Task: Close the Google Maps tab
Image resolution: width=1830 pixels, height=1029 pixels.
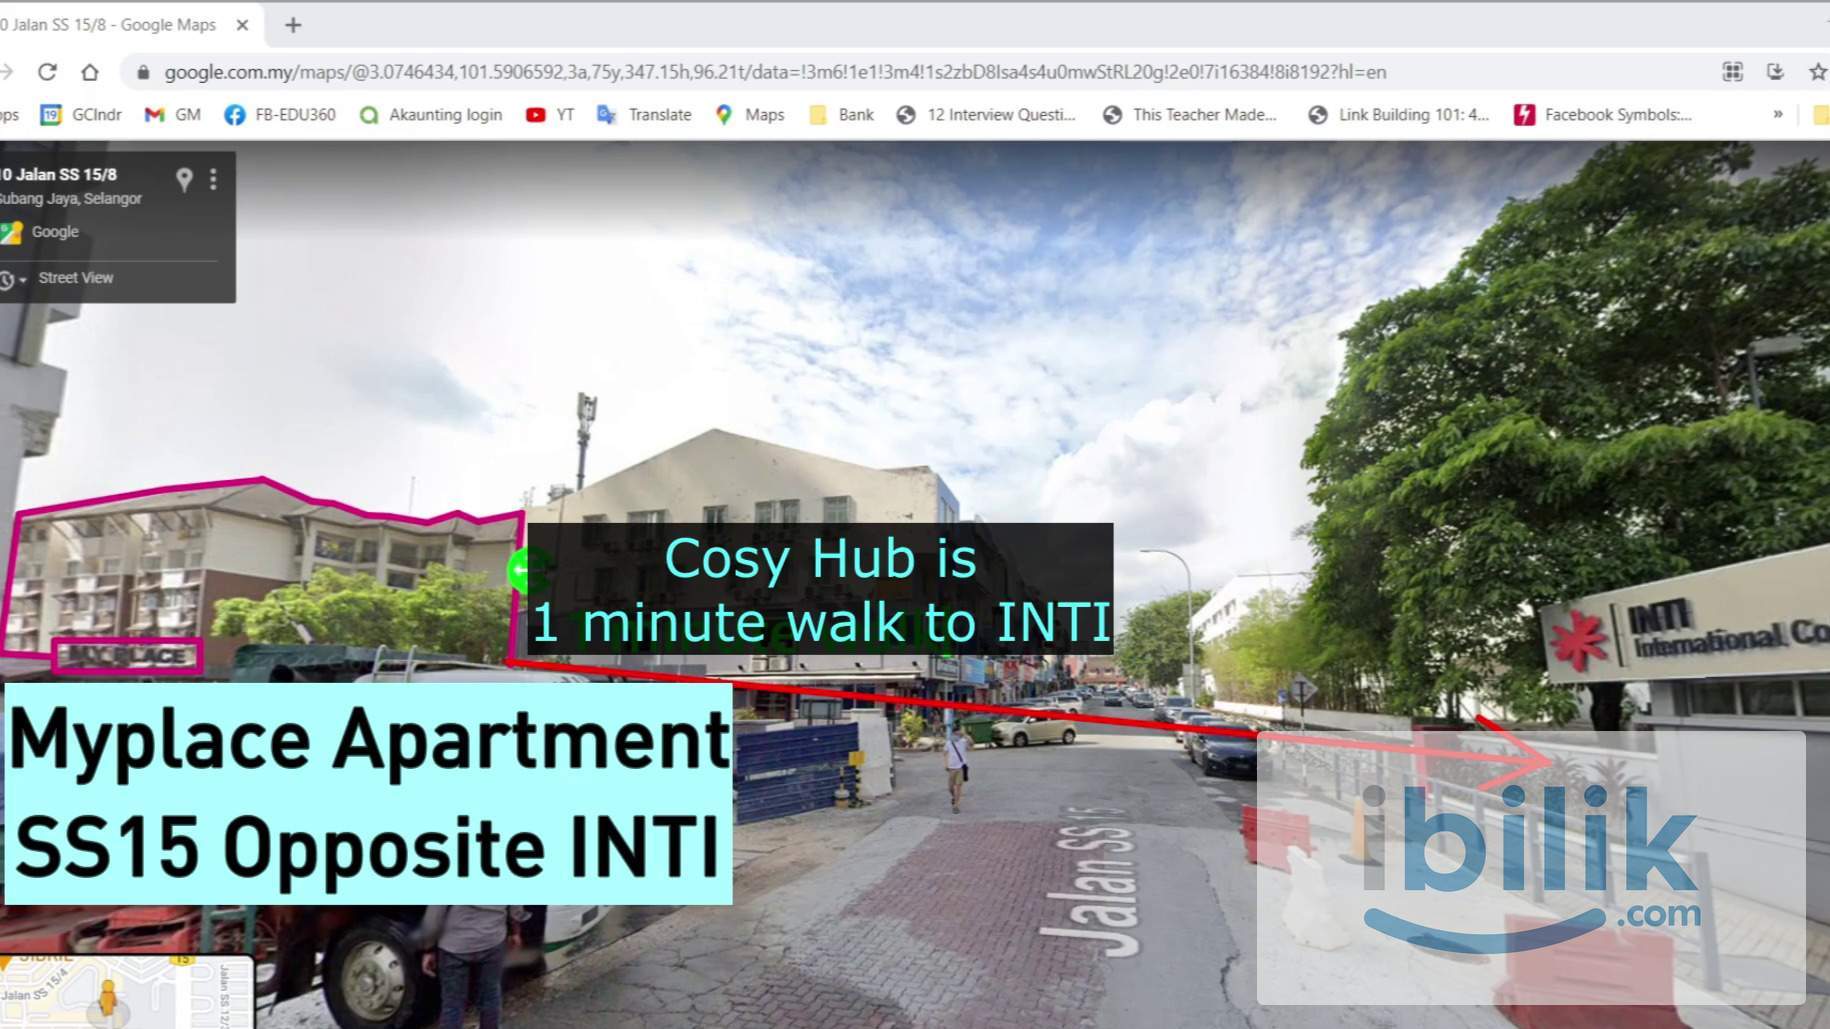Action: pos(242,25)
